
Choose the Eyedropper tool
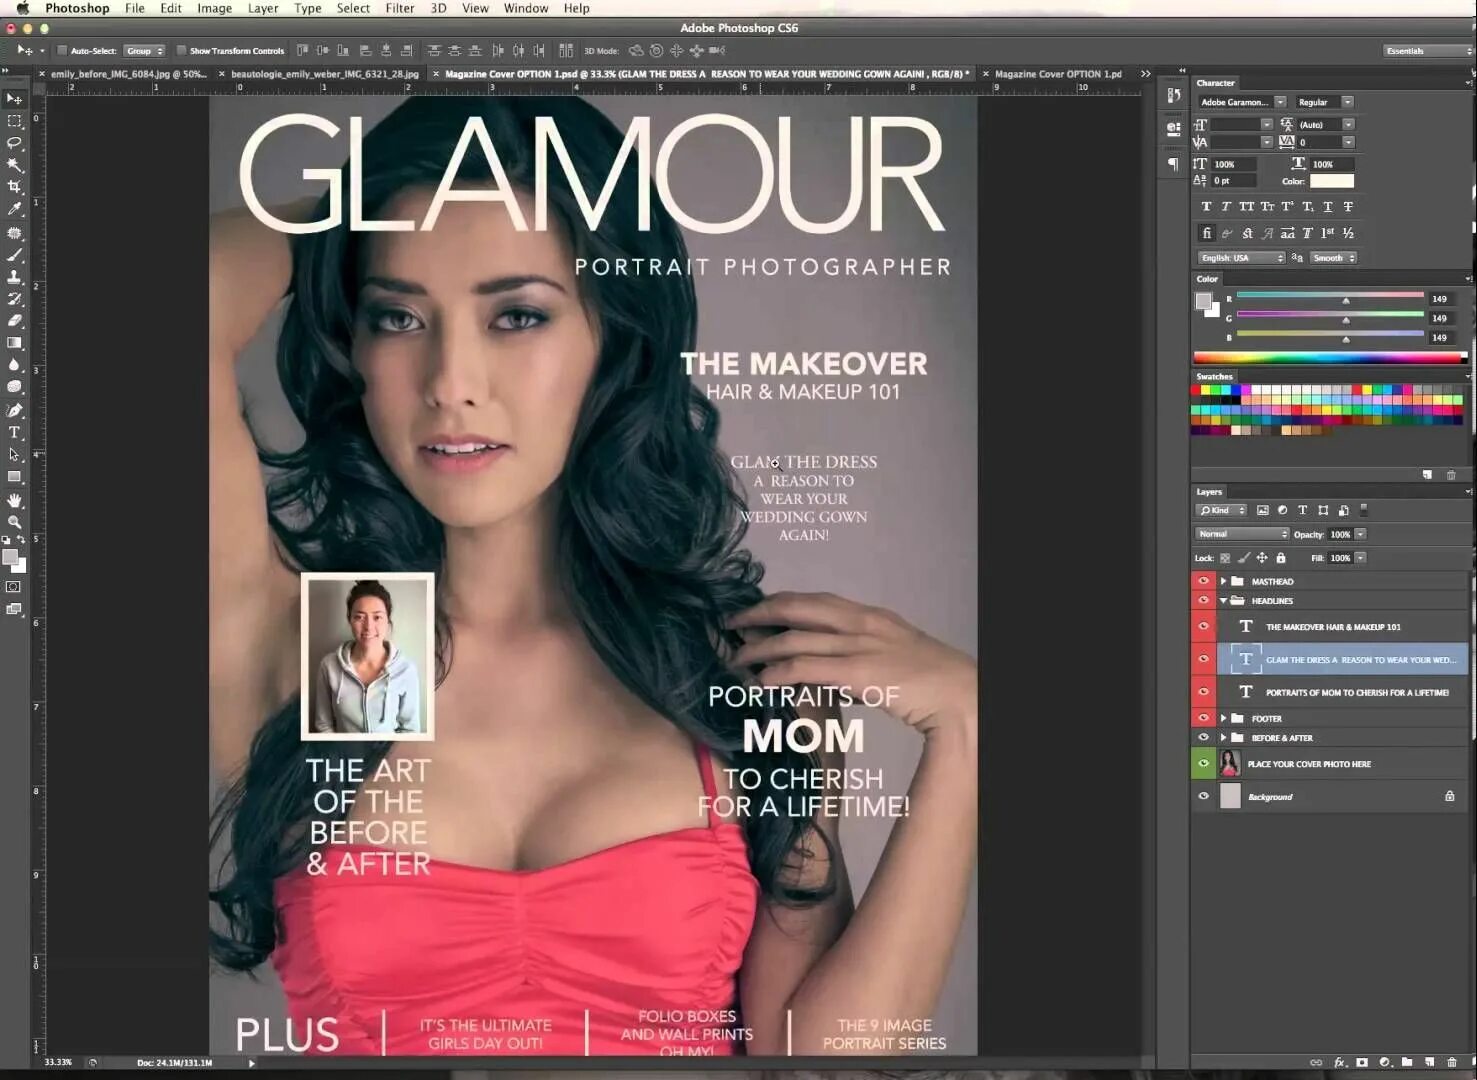coord(14,209)
